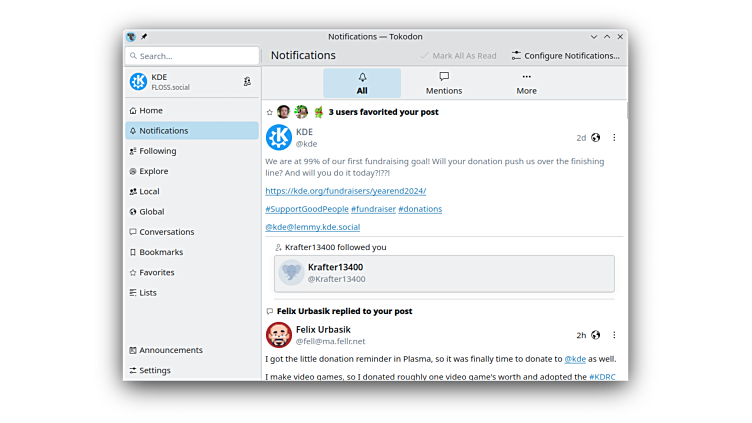Click inside the Search field

pos(195,56)
